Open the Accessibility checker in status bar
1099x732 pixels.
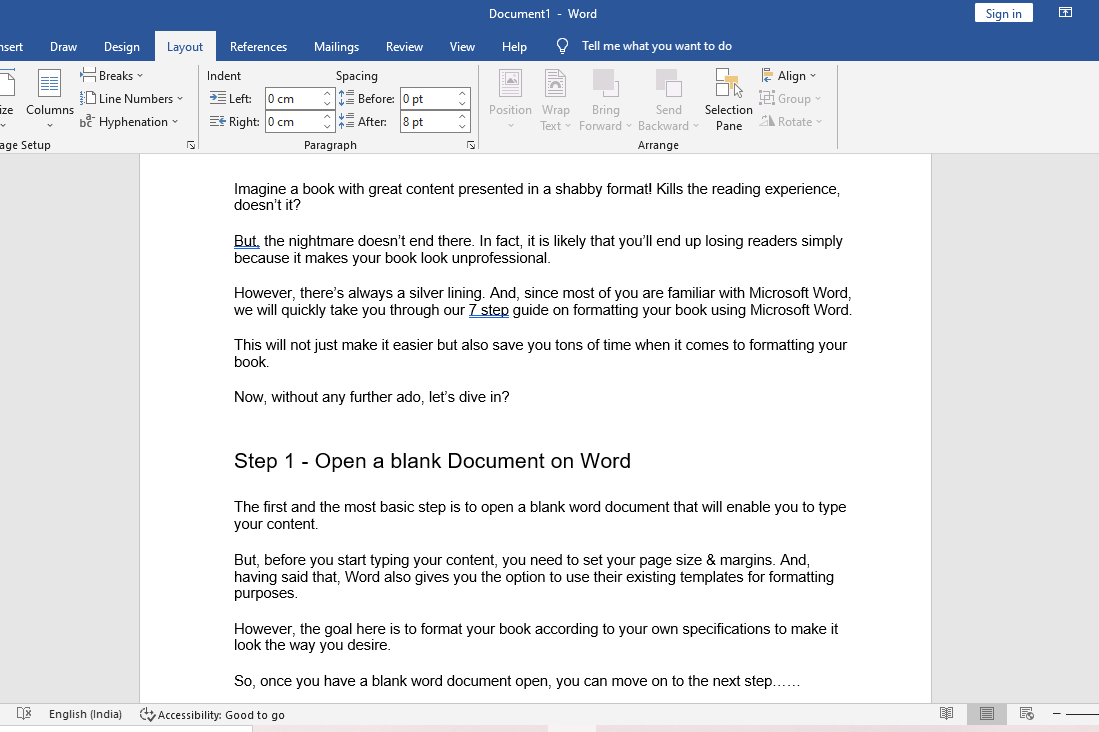click(x=212, y=714)
